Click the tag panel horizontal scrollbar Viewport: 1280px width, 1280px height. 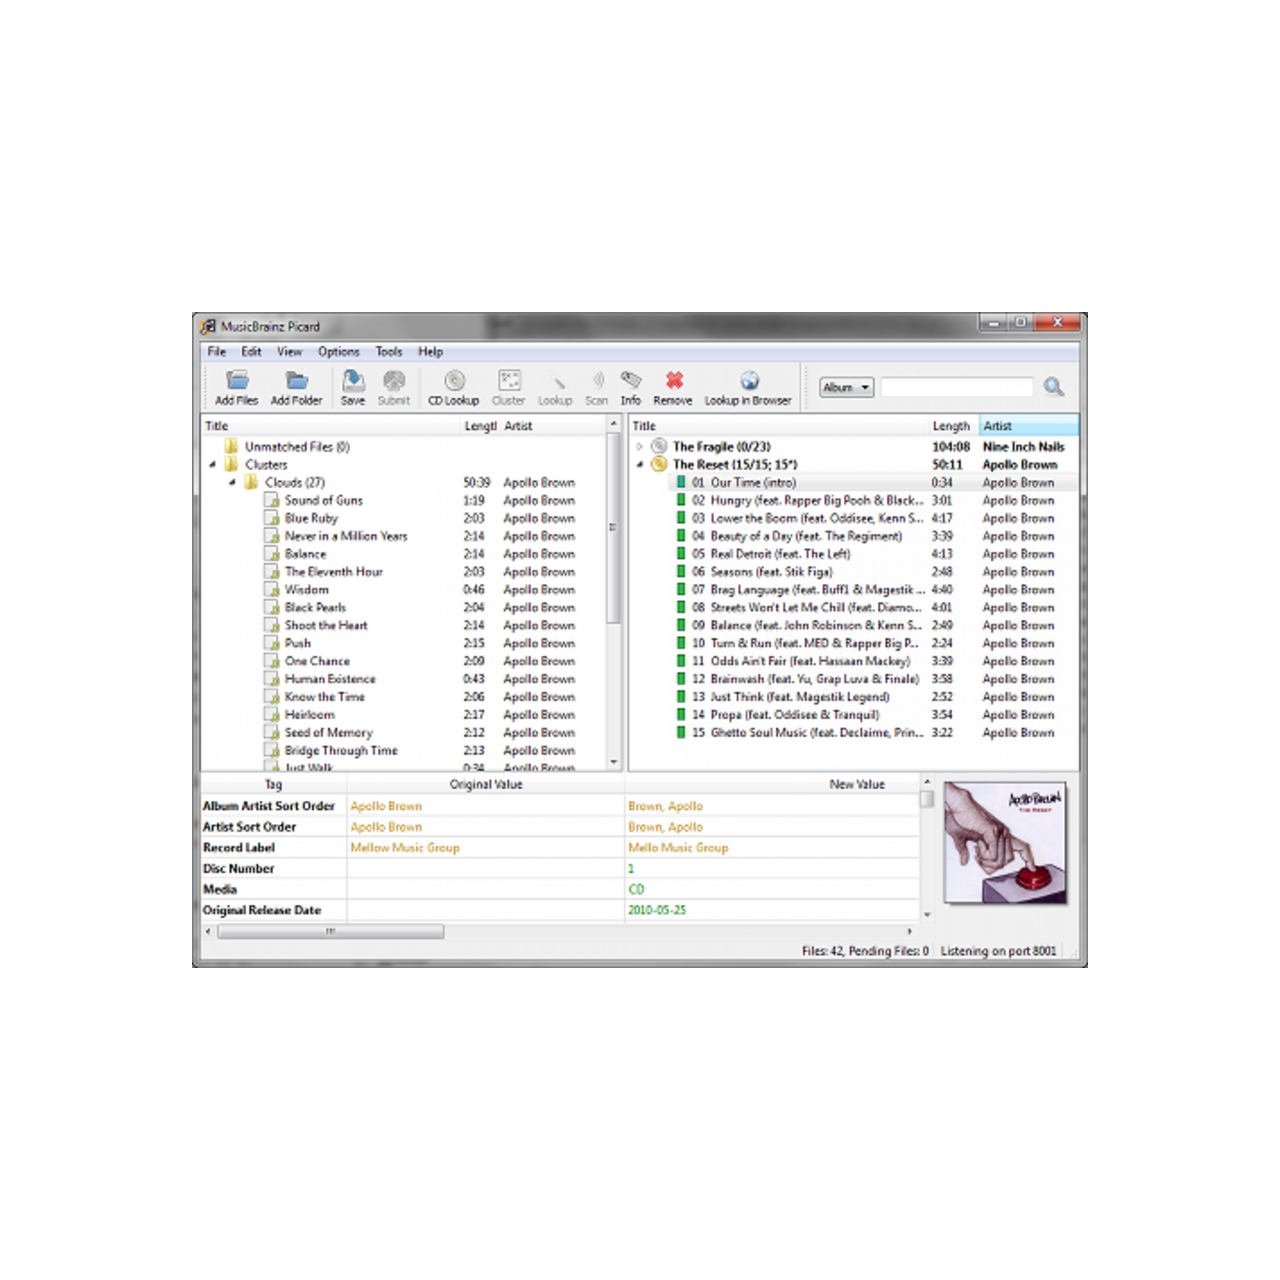pyautogui.click(x=330, y=932)
